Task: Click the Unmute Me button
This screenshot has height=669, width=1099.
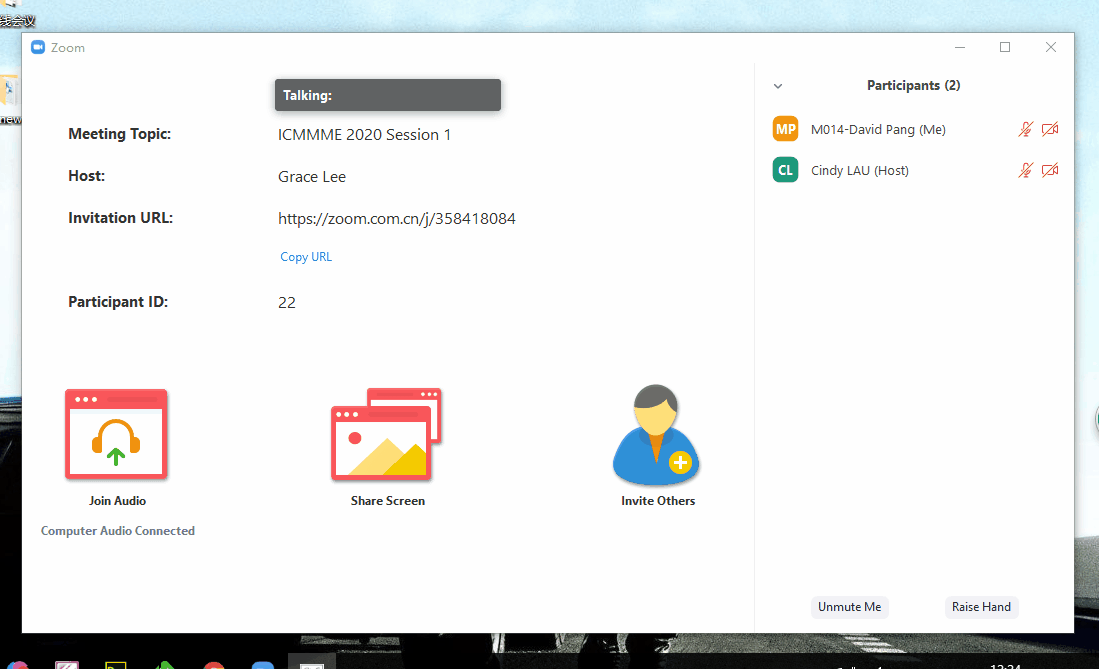Action: (x=849, y=607)
